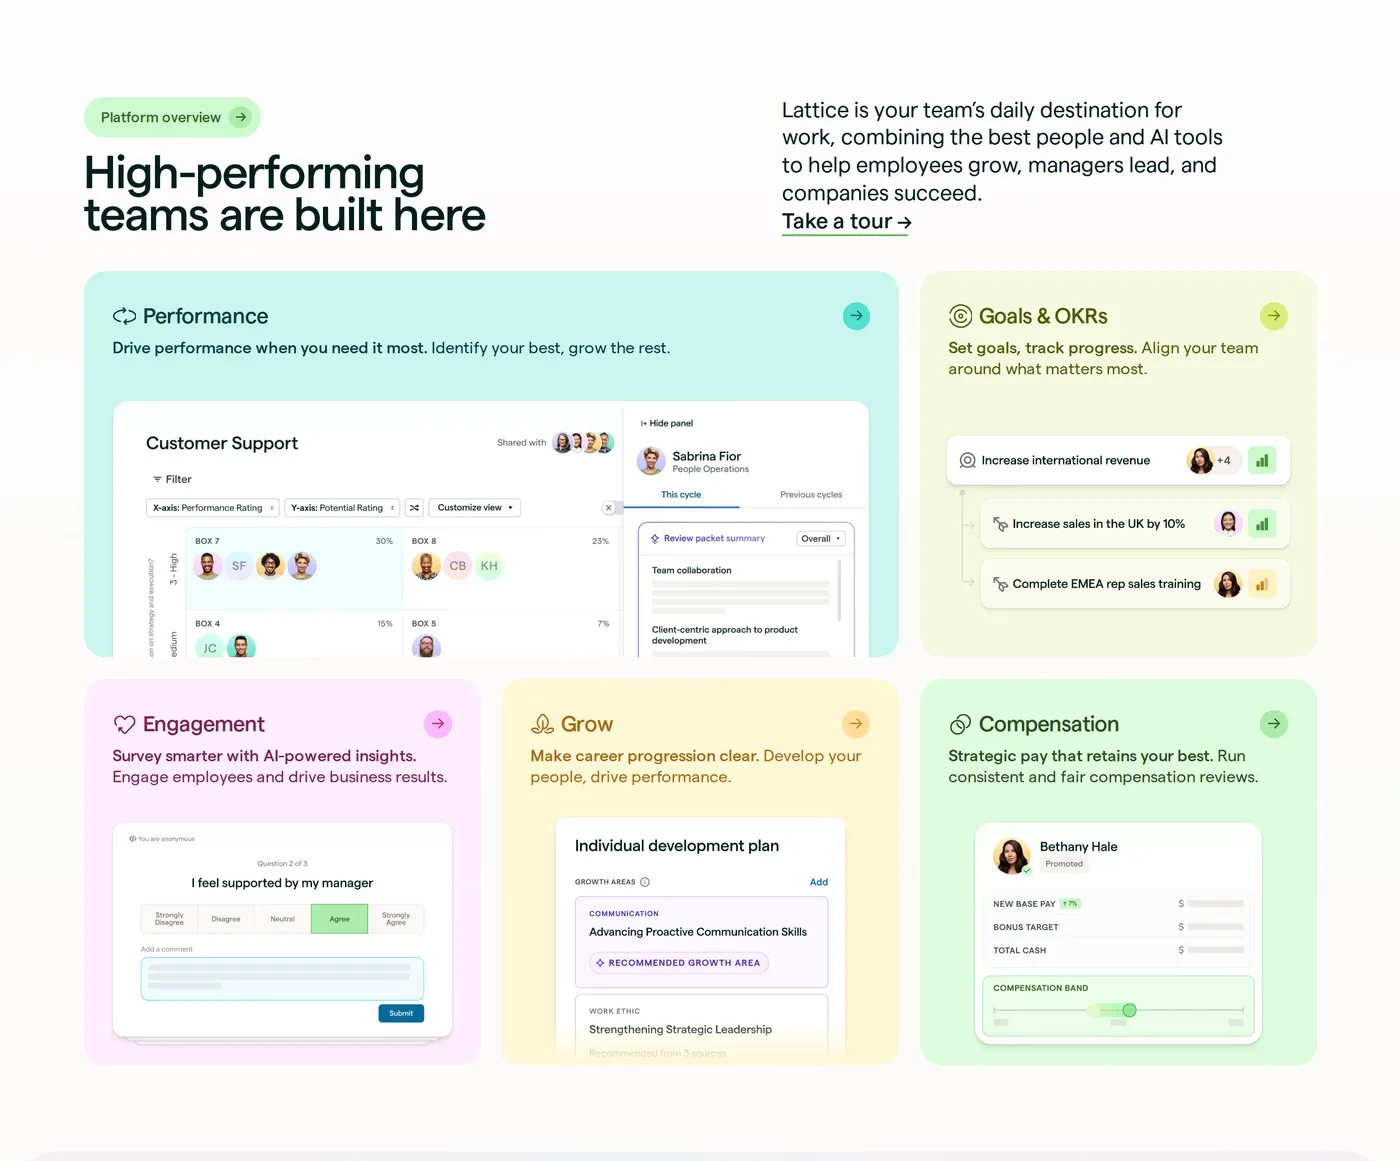Click the +7% badge next to New Base Pay
Viewport: 1400px width, 1161px height.
click(x=1070, y=904)
